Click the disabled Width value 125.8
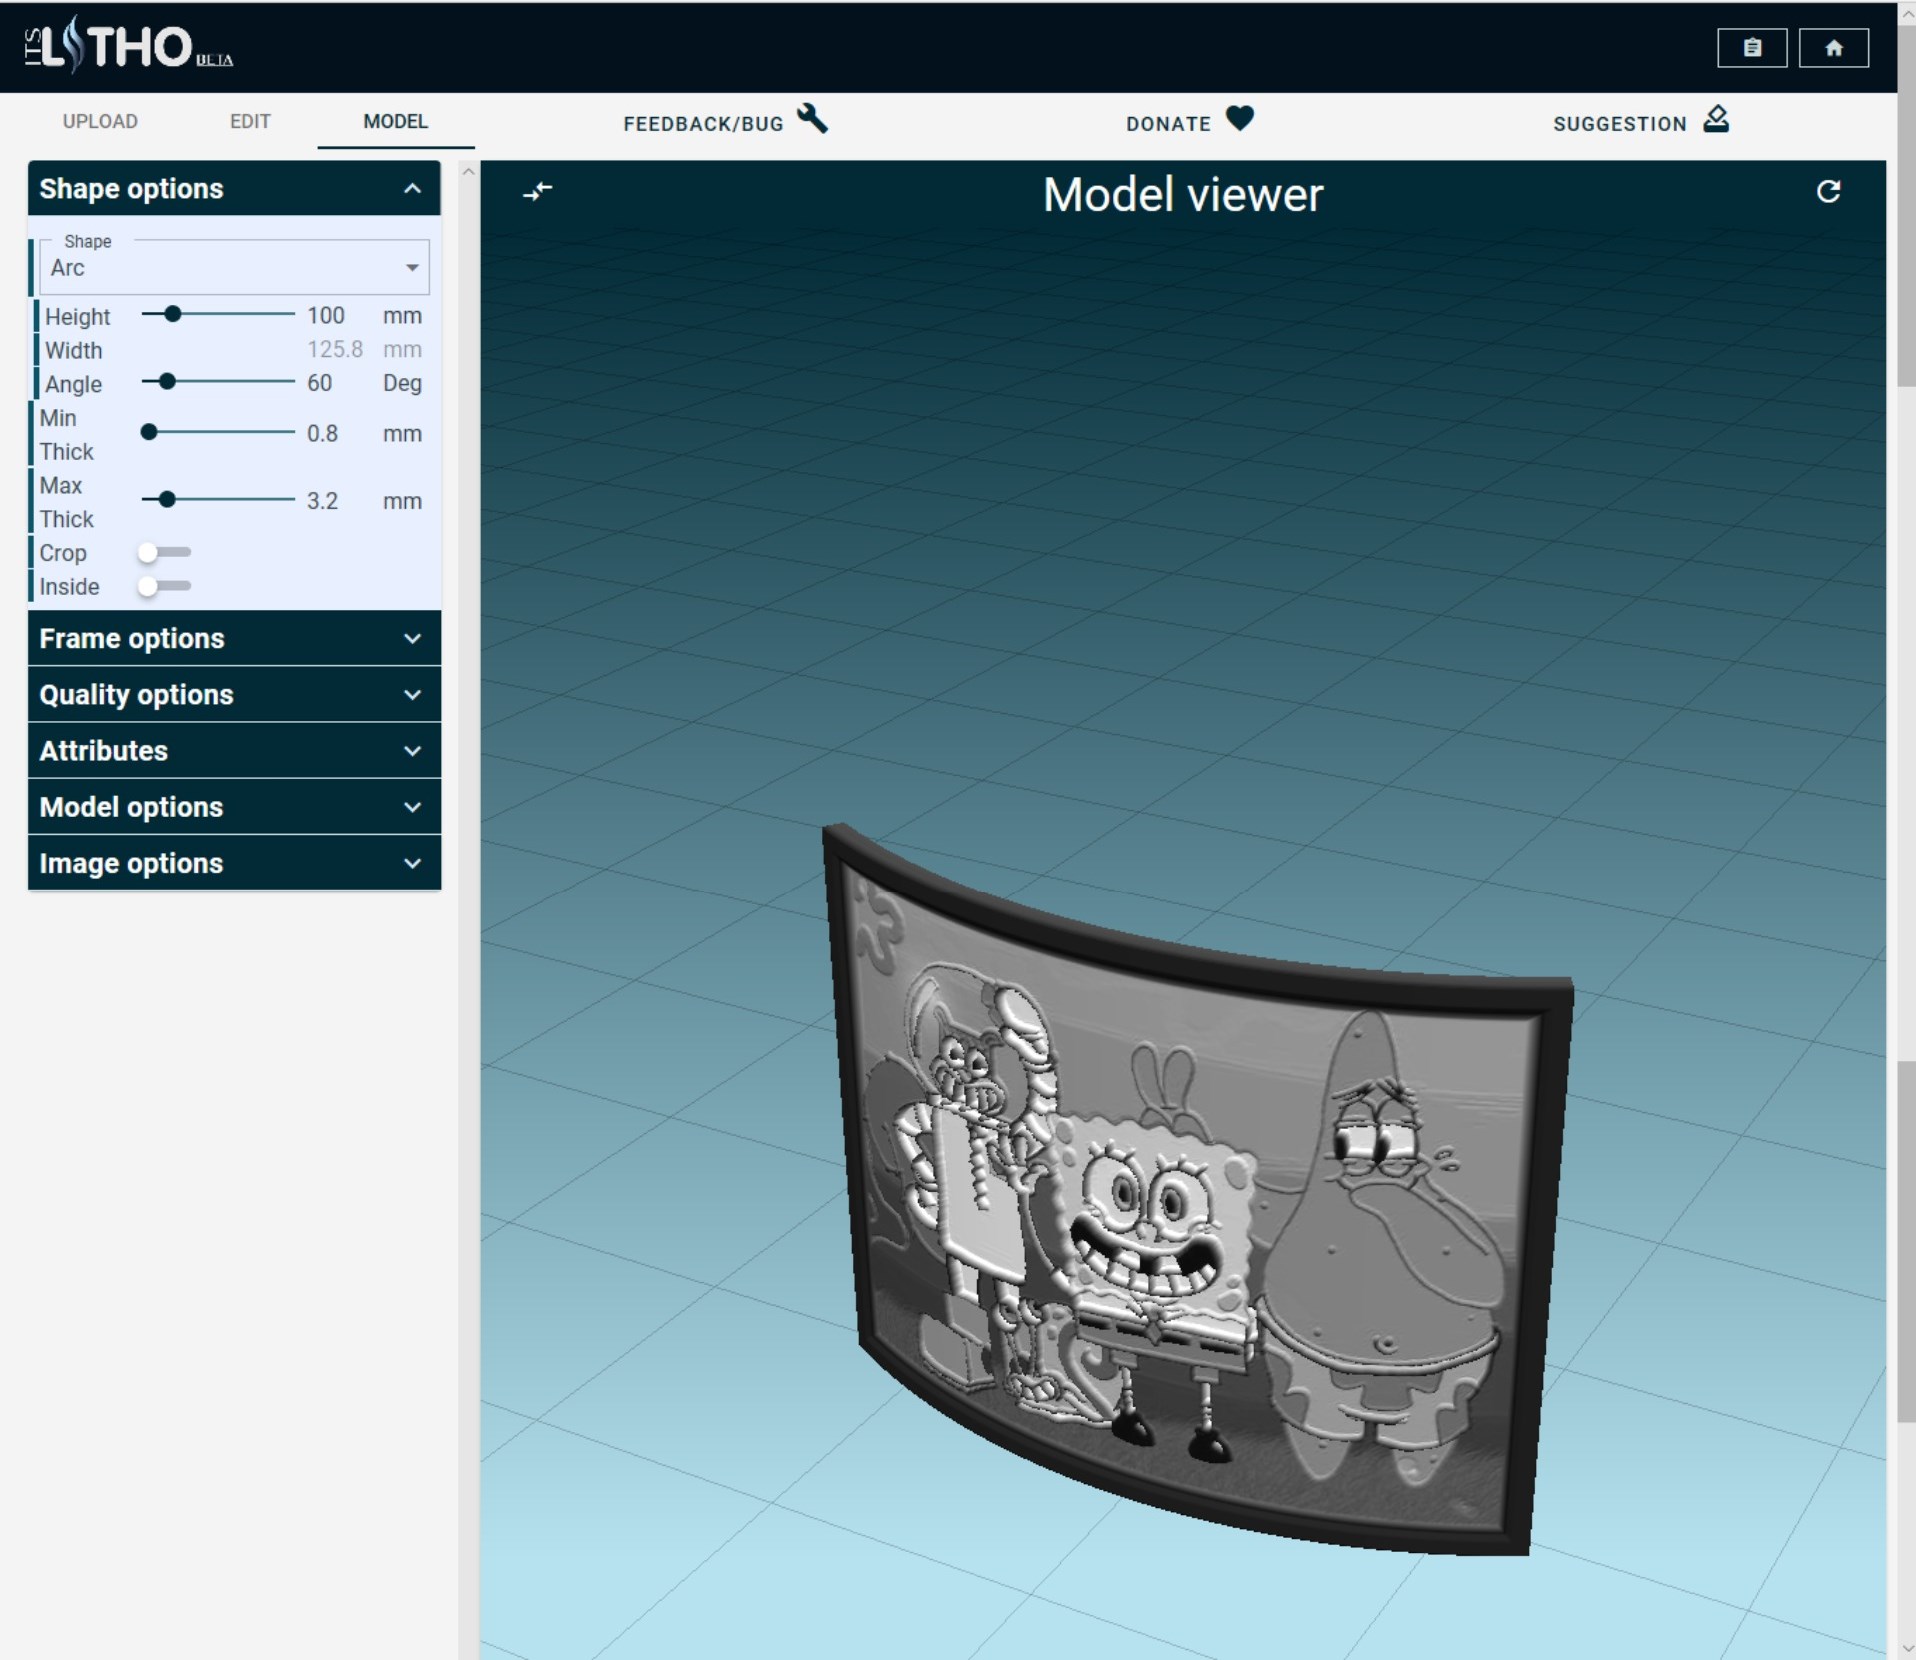The width and height of the screenshot is (1916, 1660). pos(335,349)
